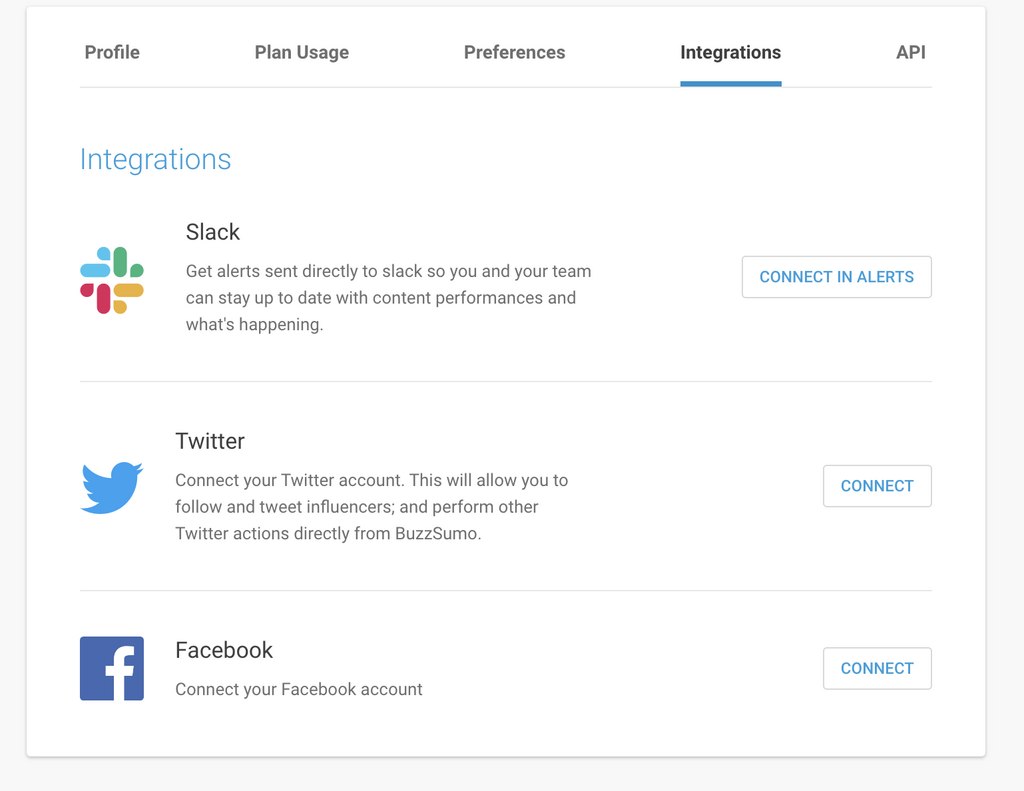Click the Facebook logo icon
The width and height of the screenshot is (1024, 791).
112,668
